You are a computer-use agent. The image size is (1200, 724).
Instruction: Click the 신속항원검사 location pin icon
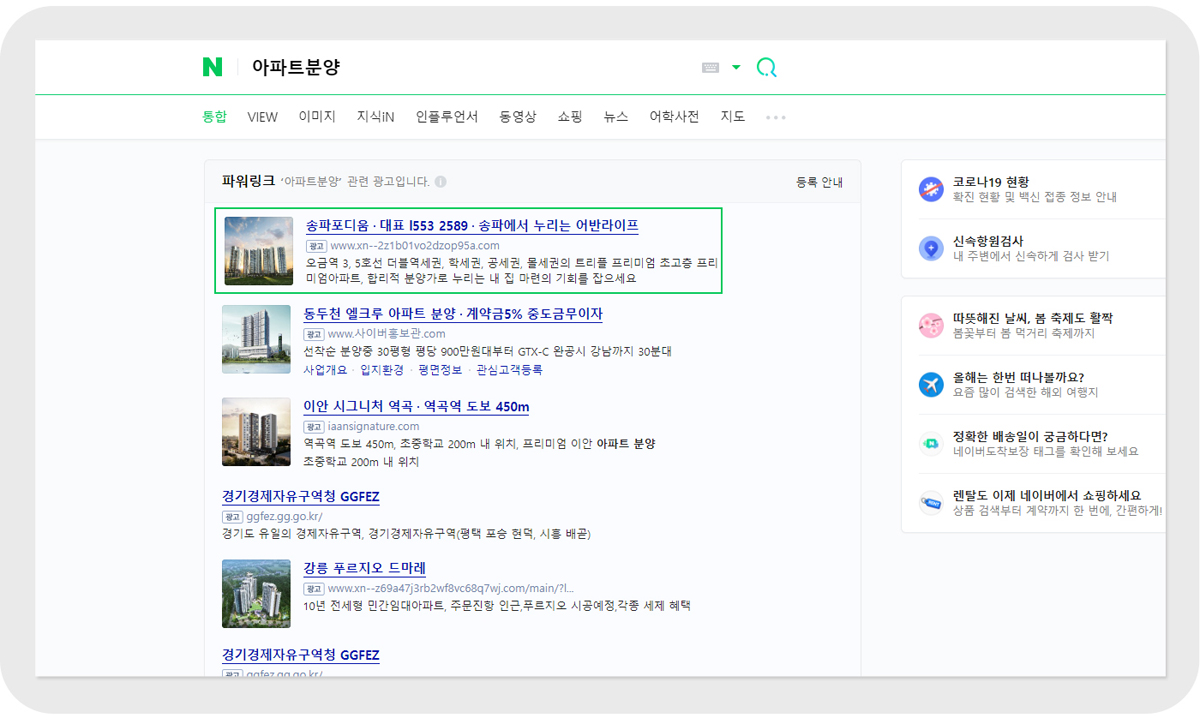tap(931, 249)
